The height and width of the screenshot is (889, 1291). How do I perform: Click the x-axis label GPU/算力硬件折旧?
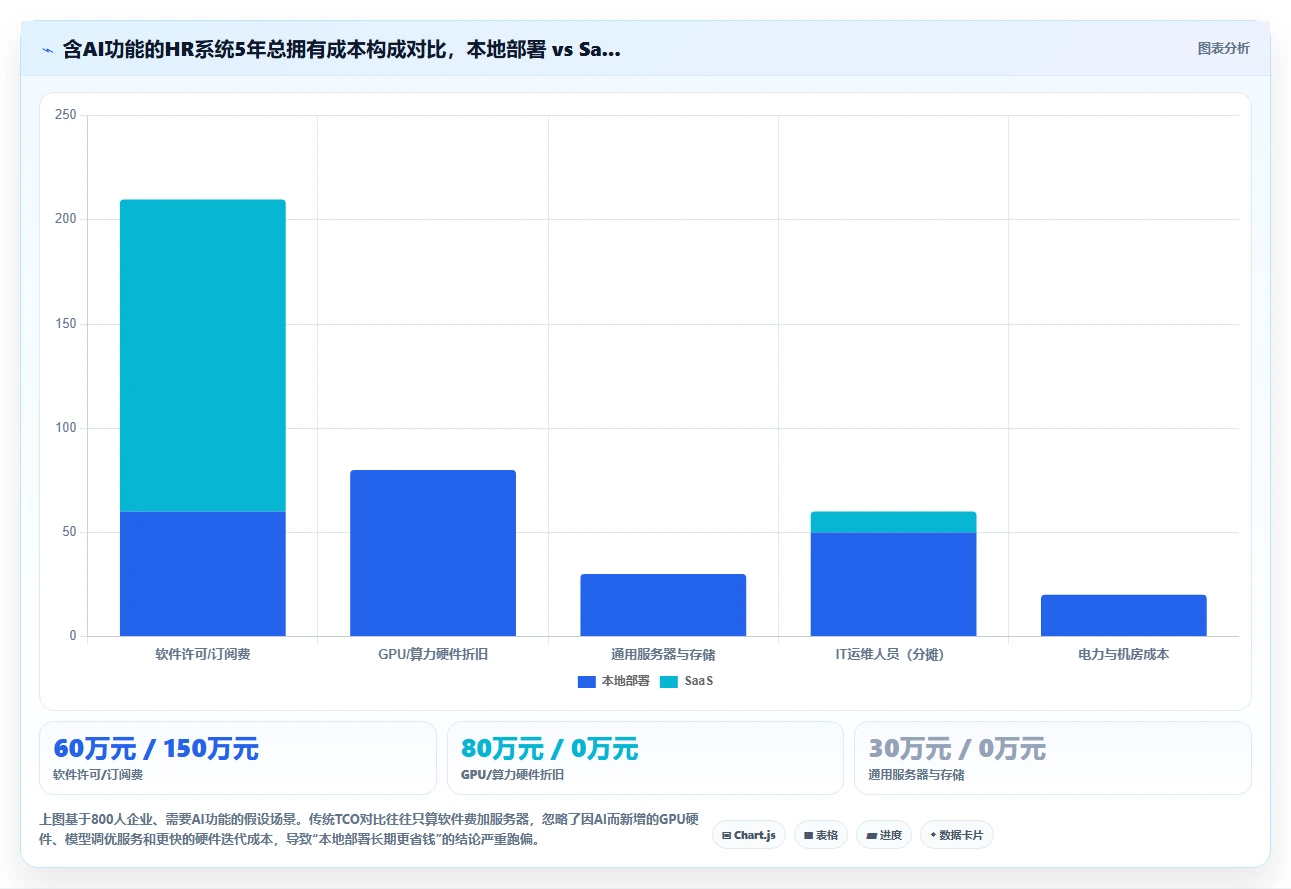433,654
